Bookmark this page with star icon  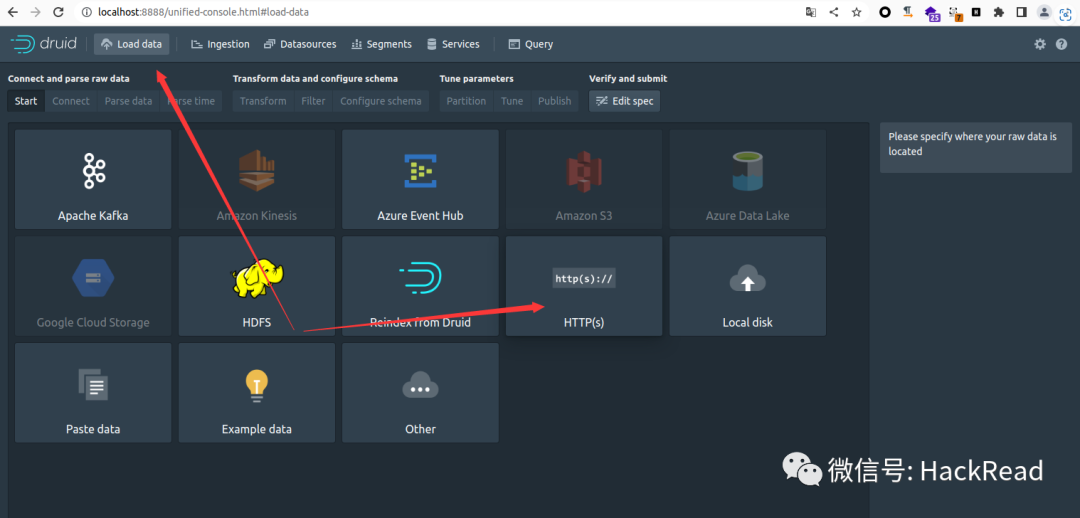pyautogui.click(x=856, y=12)
